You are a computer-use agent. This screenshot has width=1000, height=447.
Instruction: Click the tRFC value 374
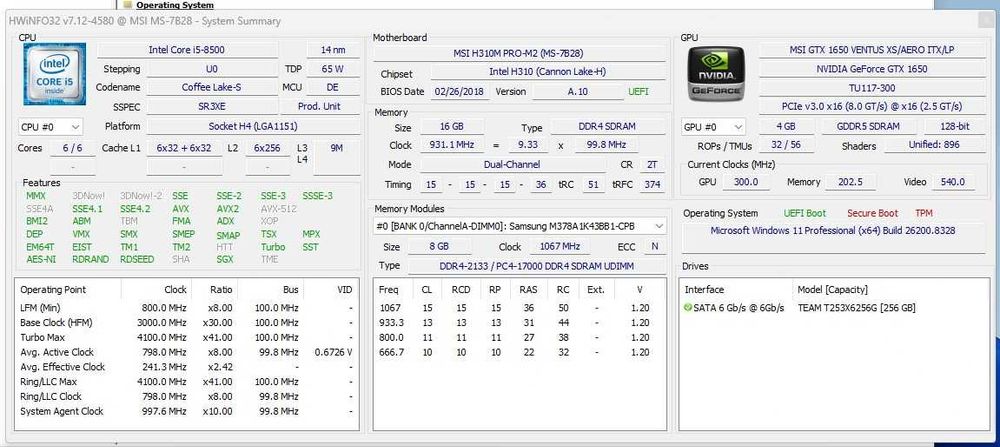(652, 185)
